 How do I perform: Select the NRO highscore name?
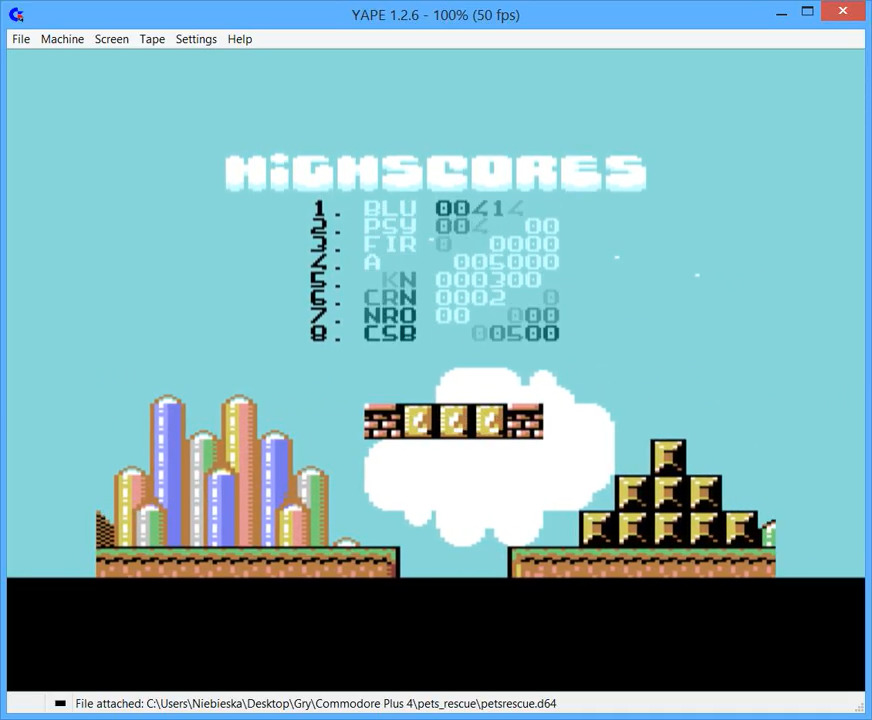390,315
